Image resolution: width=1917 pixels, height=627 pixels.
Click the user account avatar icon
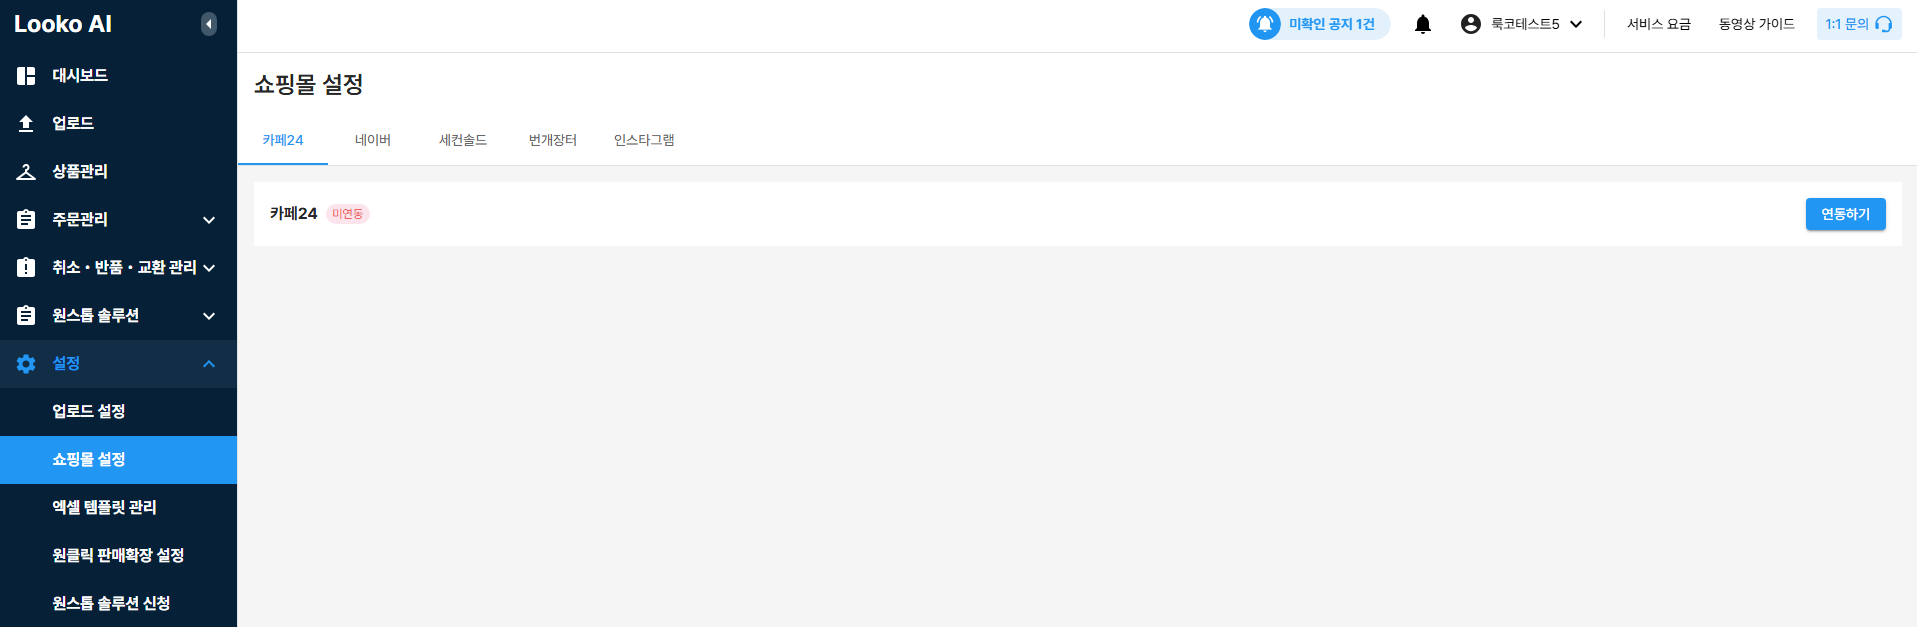[1470, 24]
